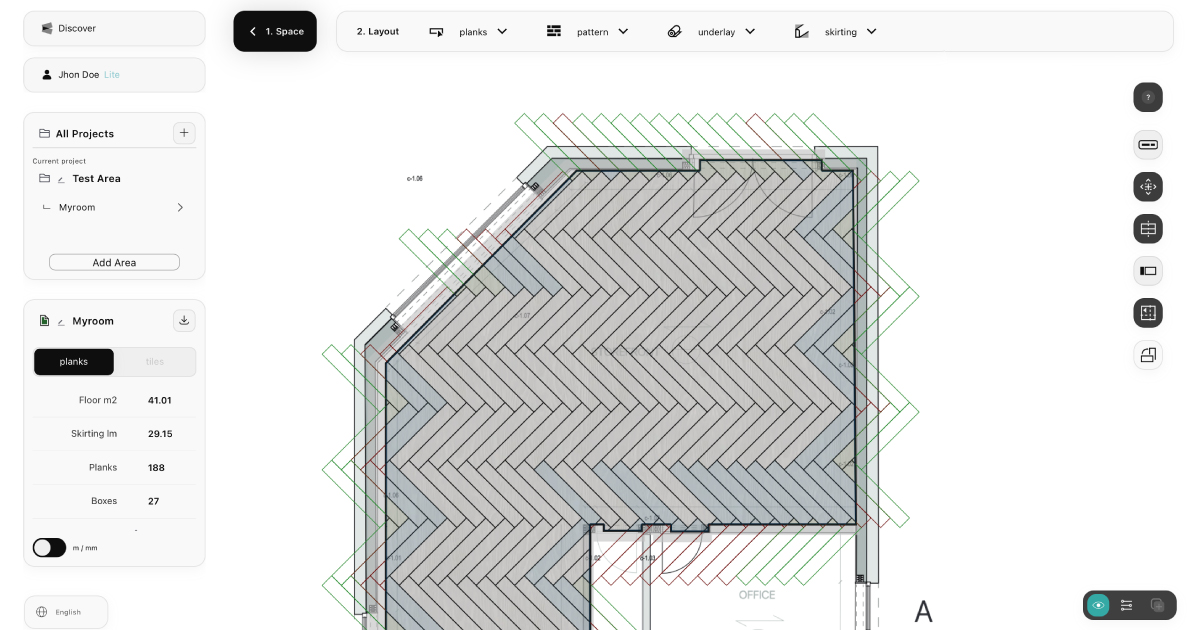This screenshot has width=1200, height=630.
Task: Switch to the tiles option
Action: click(155, 362)
